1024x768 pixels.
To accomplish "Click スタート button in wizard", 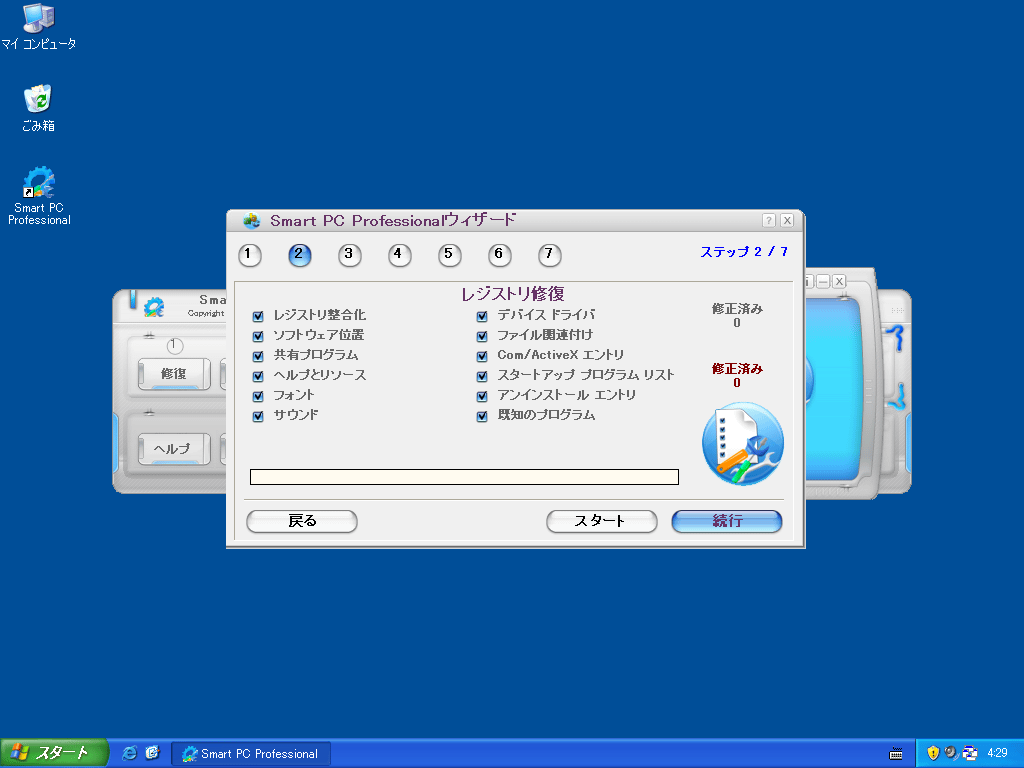I will coord(601,521).
